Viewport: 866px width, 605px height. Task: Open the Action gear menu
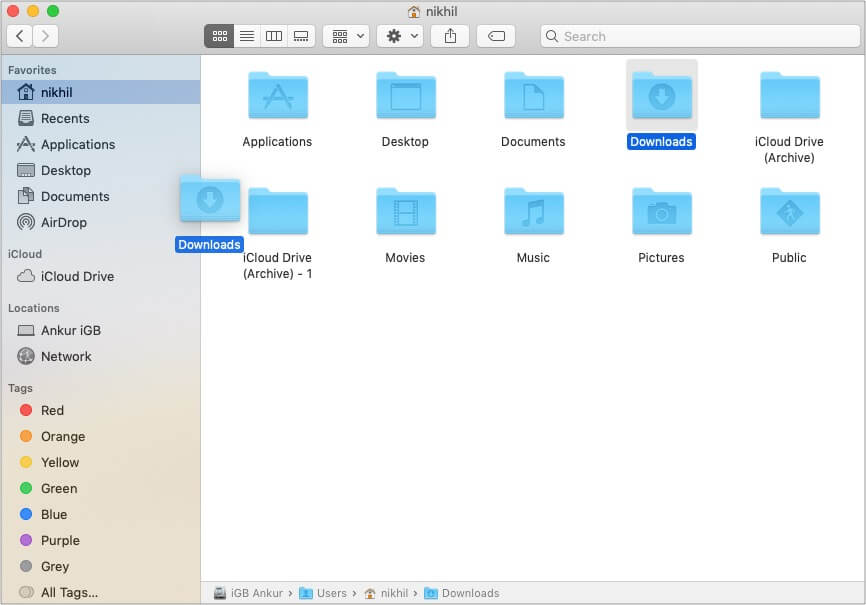pos(399,36)
